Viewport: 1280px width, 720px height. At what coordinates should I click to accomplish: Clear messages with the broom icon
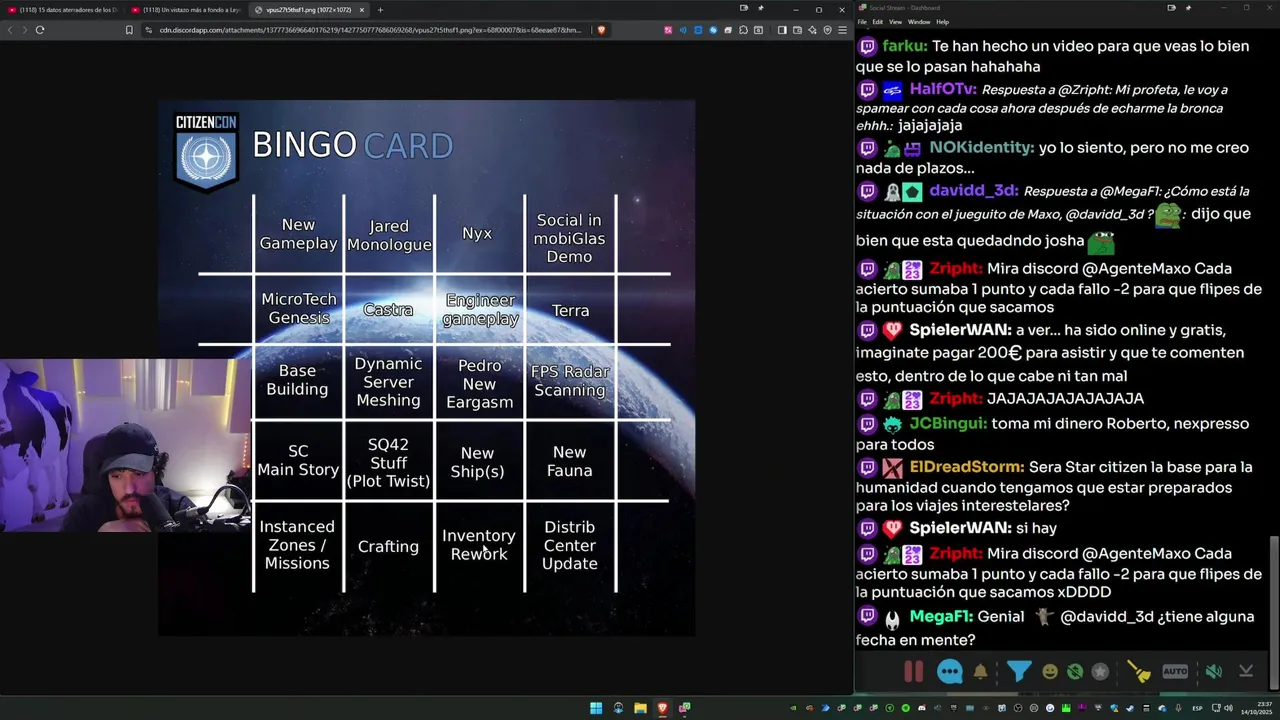click(1139, 672)
